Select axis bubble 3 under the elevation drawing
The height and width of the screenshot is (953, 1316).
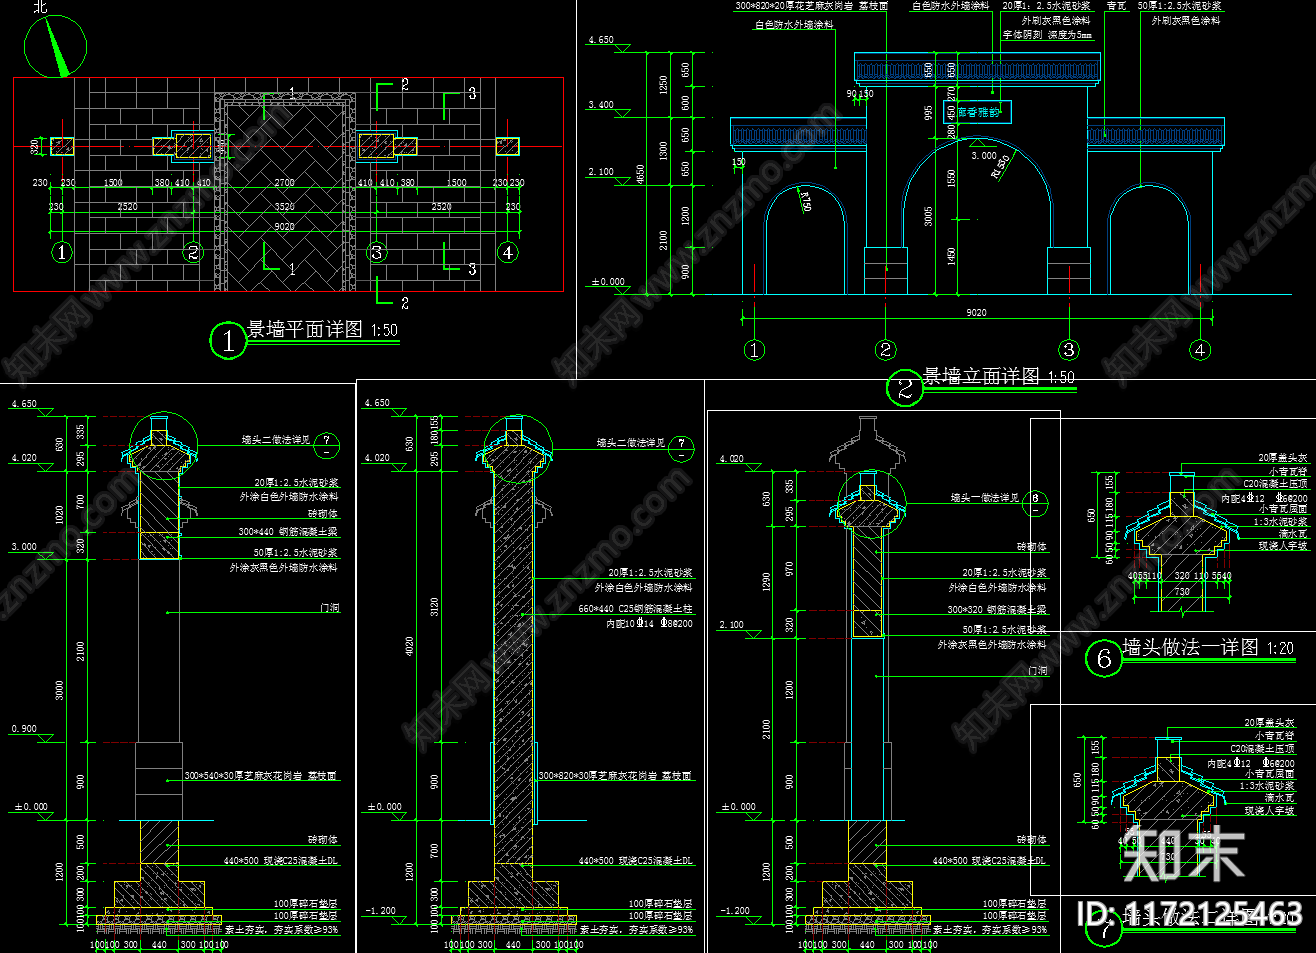[1069, 350]
